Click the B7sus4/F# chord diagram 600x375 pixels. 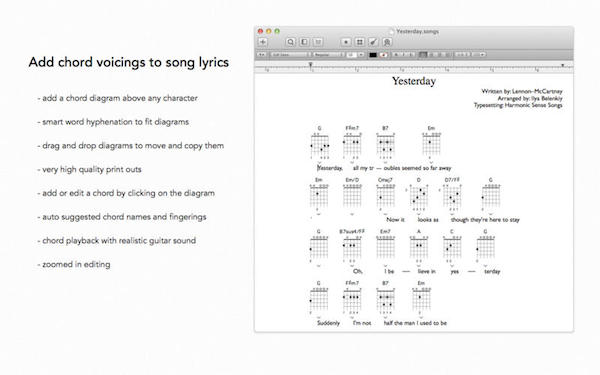coord(352,247)
